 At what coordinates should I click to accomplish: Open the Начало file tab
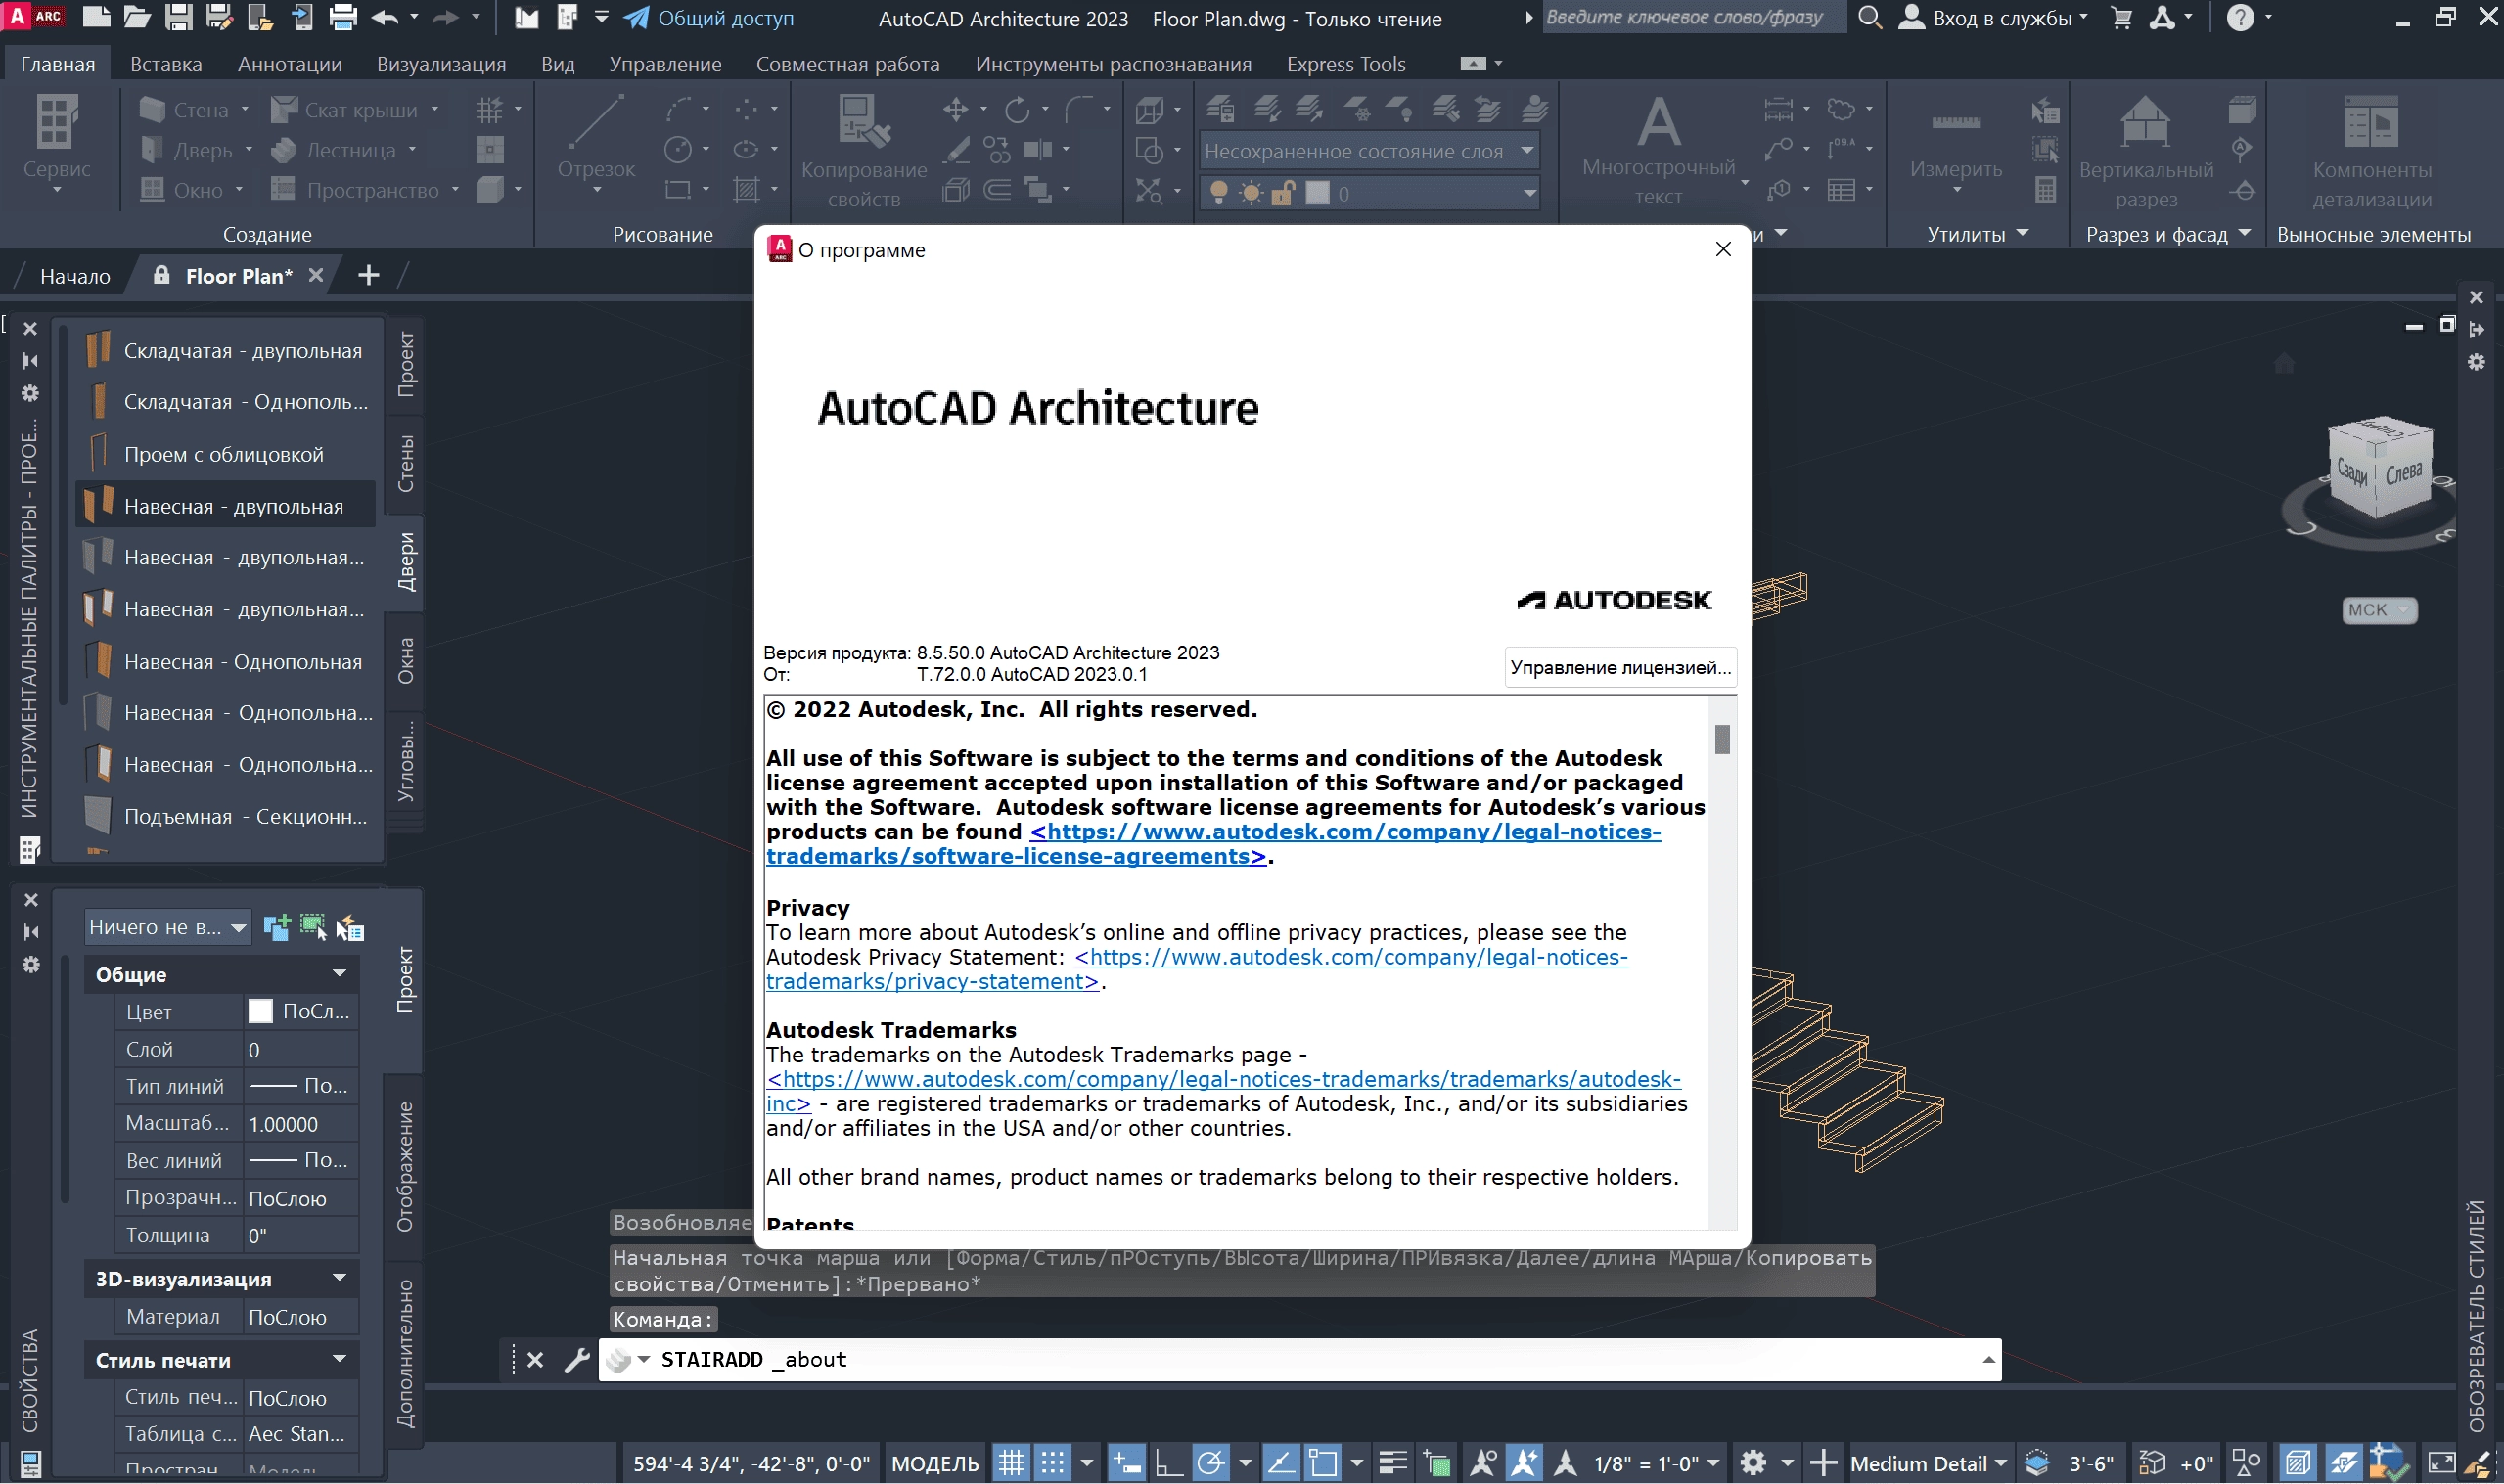point(75,276)
